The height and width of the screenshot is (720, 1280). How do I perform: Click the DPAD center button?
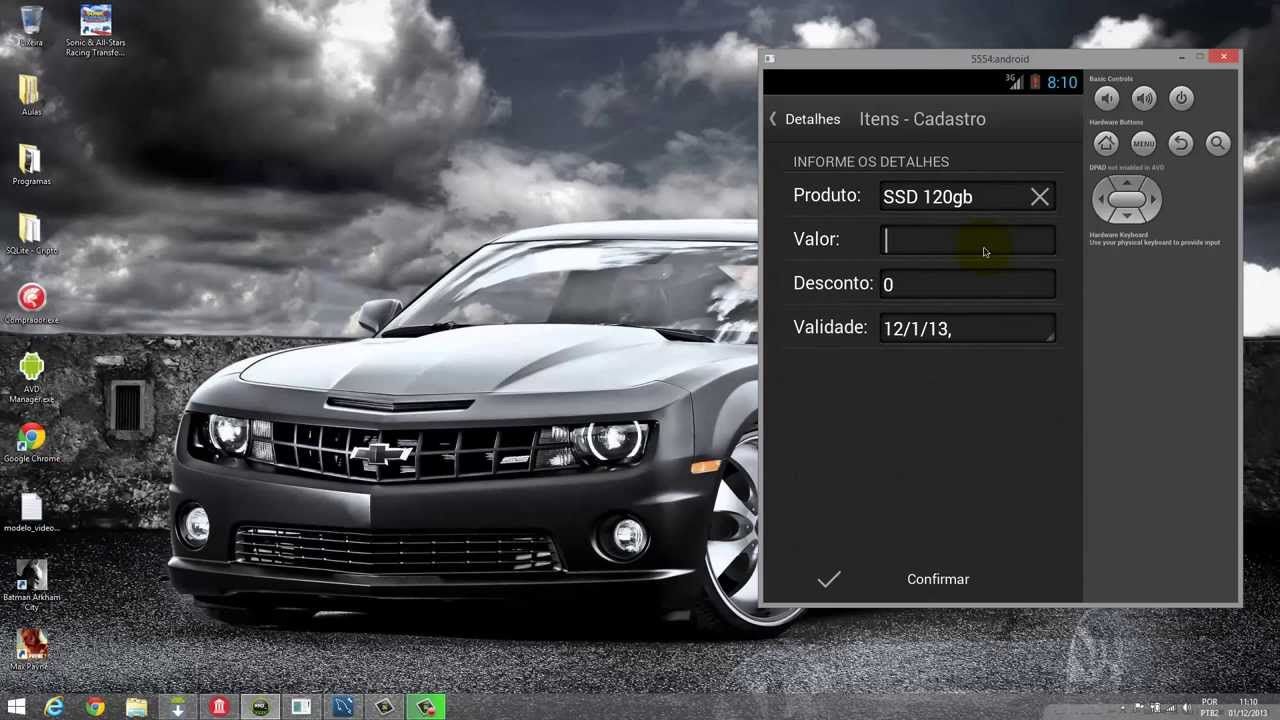1127,200
